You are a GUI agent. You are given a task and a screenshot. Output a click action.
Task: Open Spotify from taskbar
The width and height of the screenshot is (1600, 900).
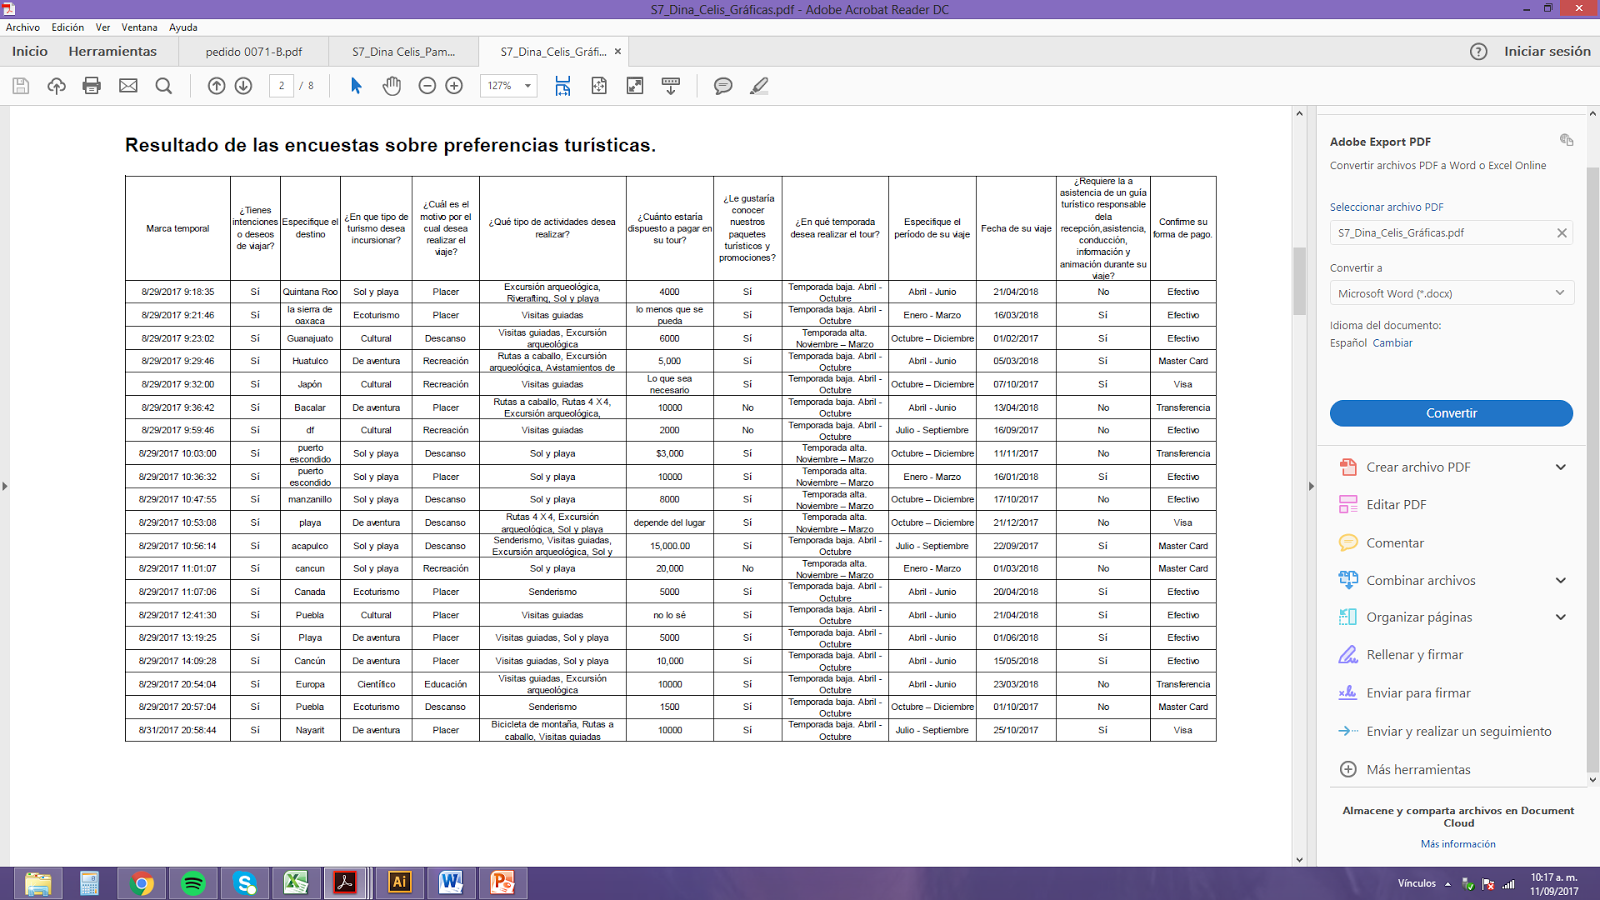193,883
